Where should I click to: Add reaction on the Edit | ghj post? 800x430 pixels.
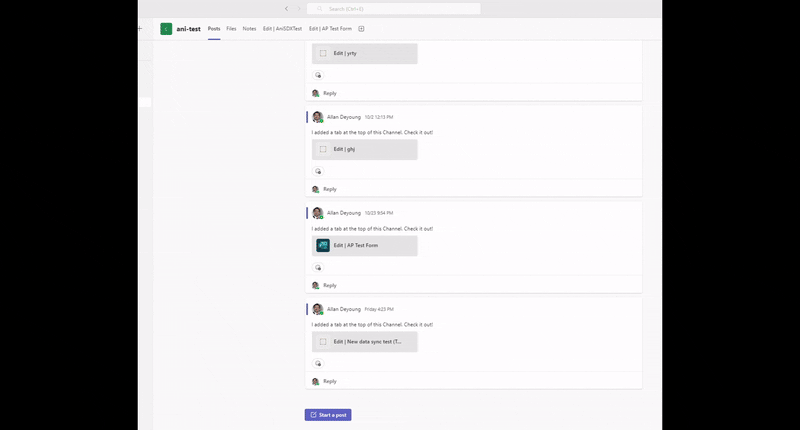318,171
